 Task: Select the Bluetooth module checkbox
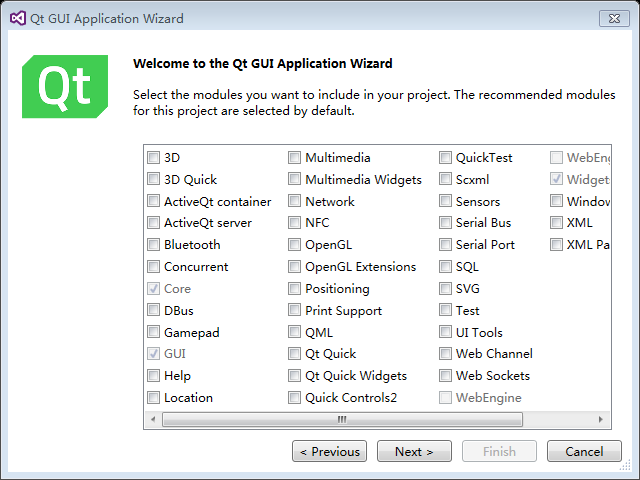(153, 245)
